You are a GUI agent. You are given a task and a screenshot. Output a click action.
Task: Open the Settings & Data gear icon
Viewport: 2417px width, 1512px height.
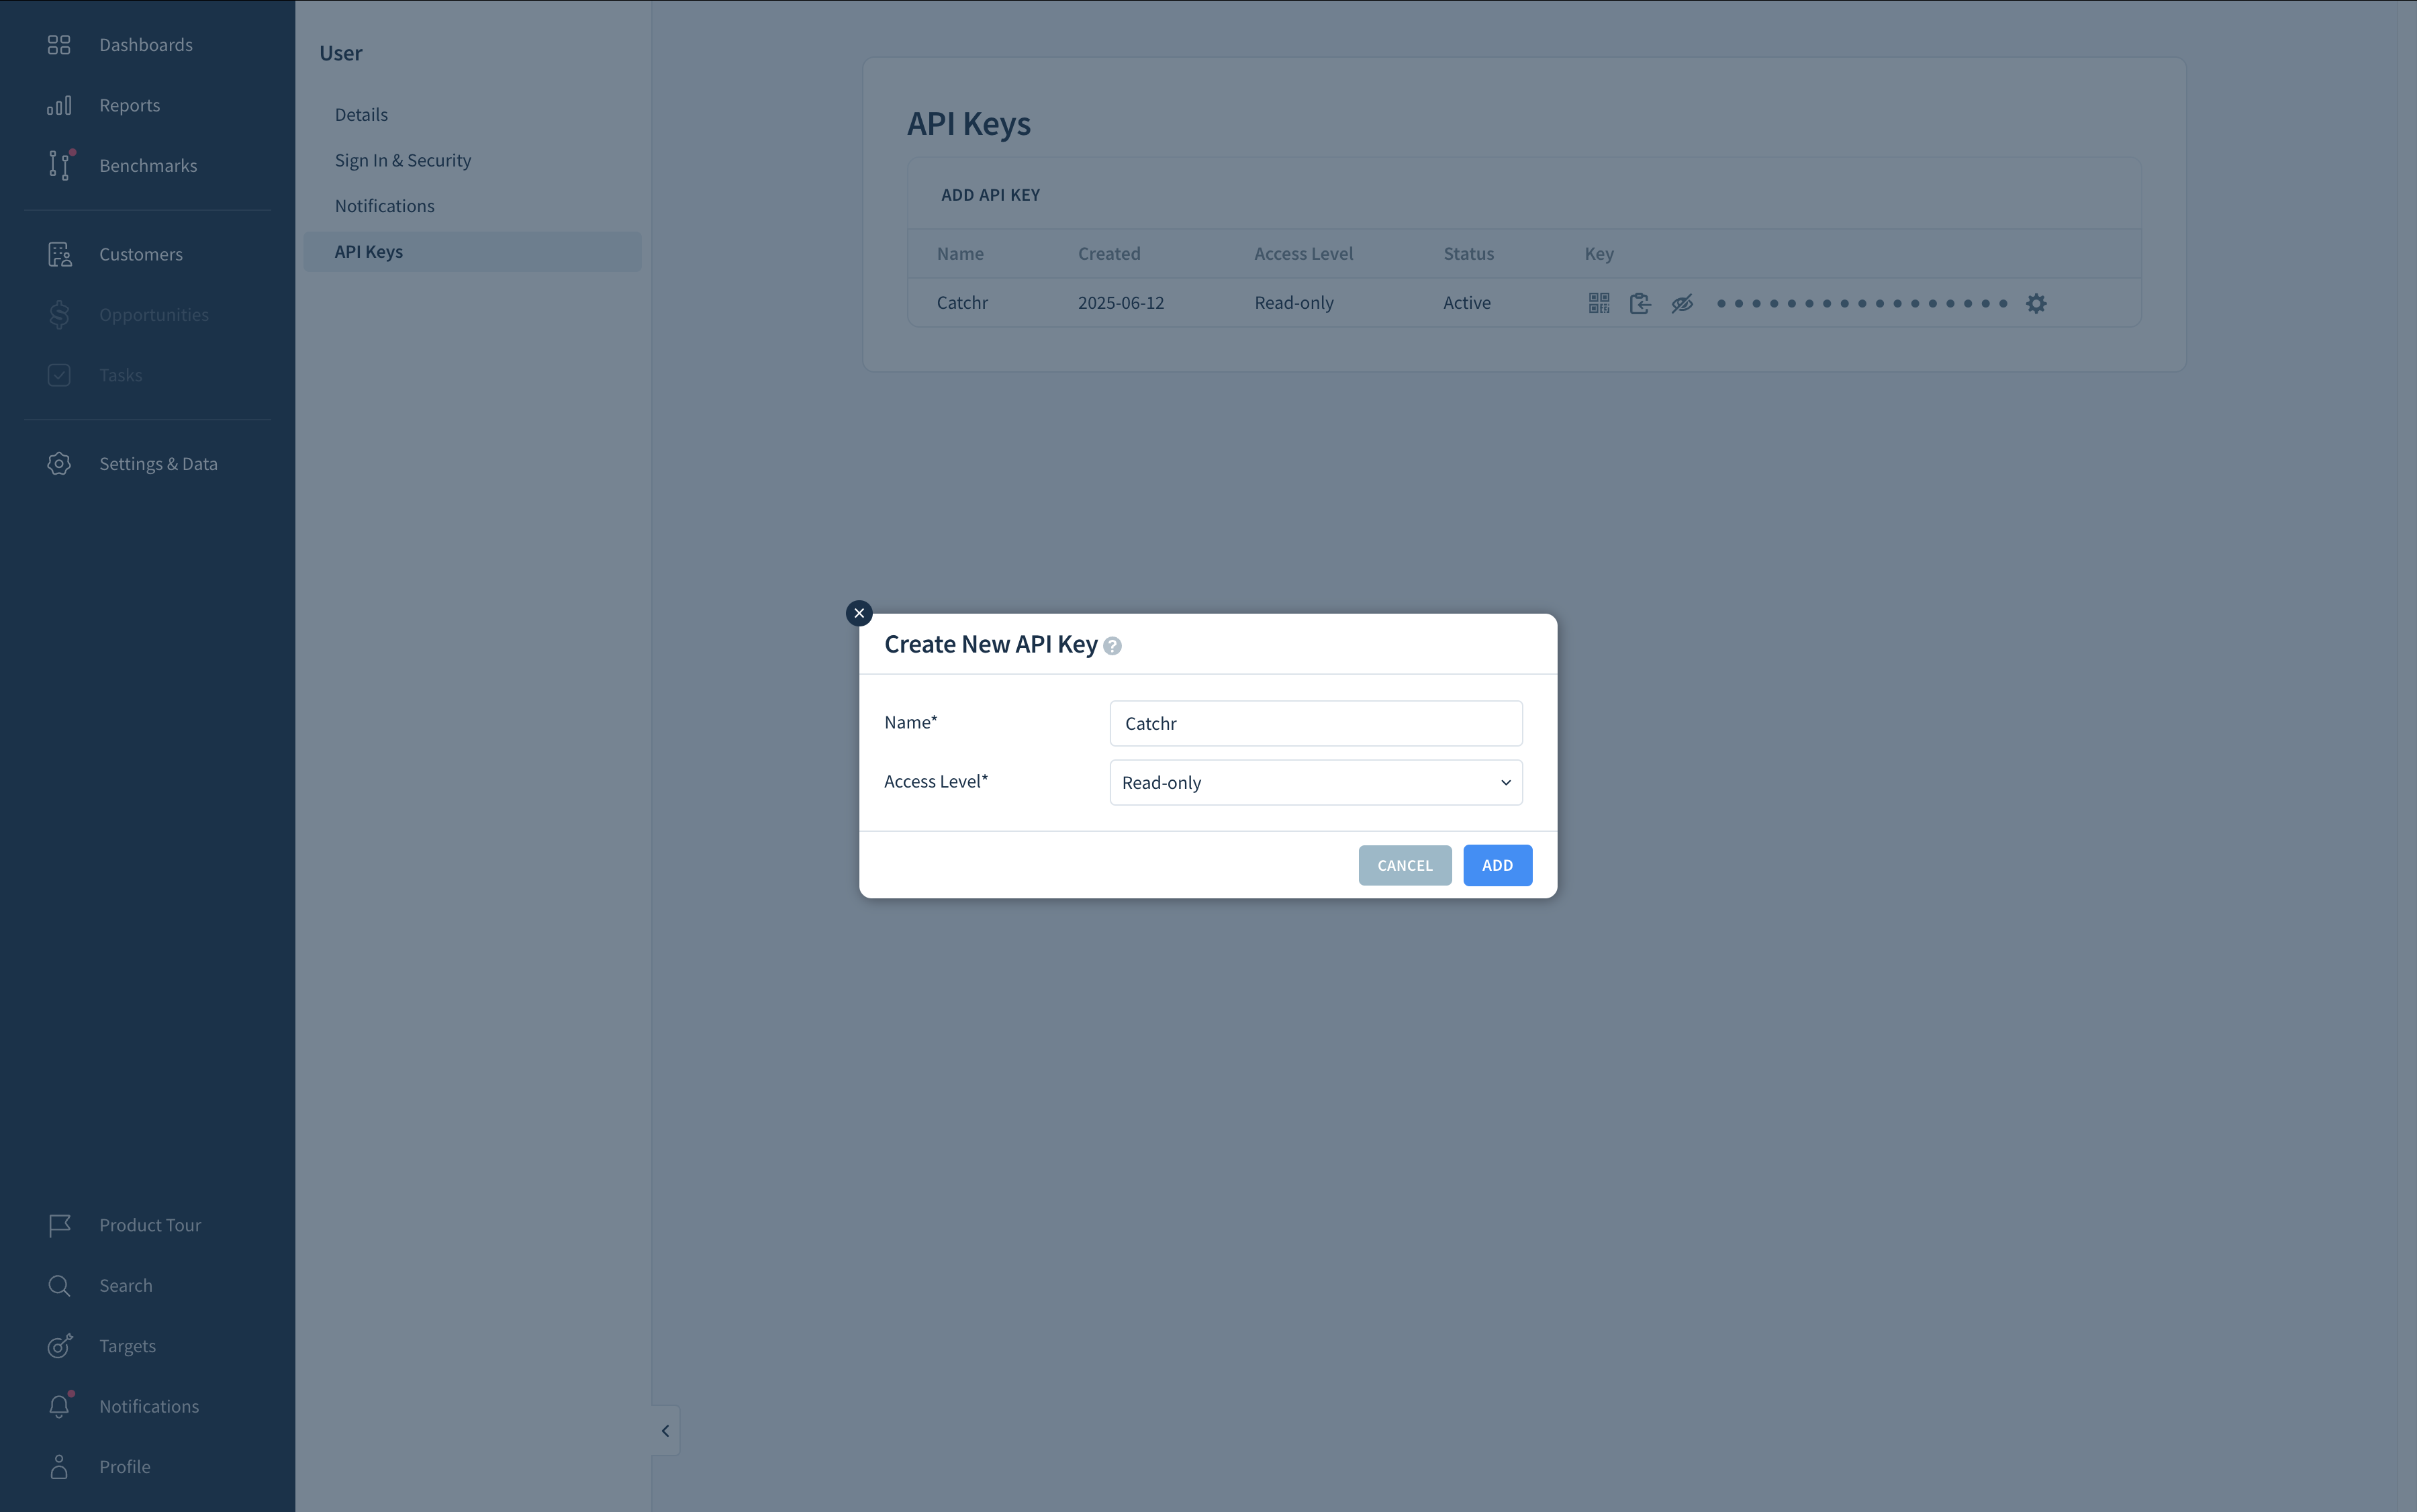click(x=59, y=464)
